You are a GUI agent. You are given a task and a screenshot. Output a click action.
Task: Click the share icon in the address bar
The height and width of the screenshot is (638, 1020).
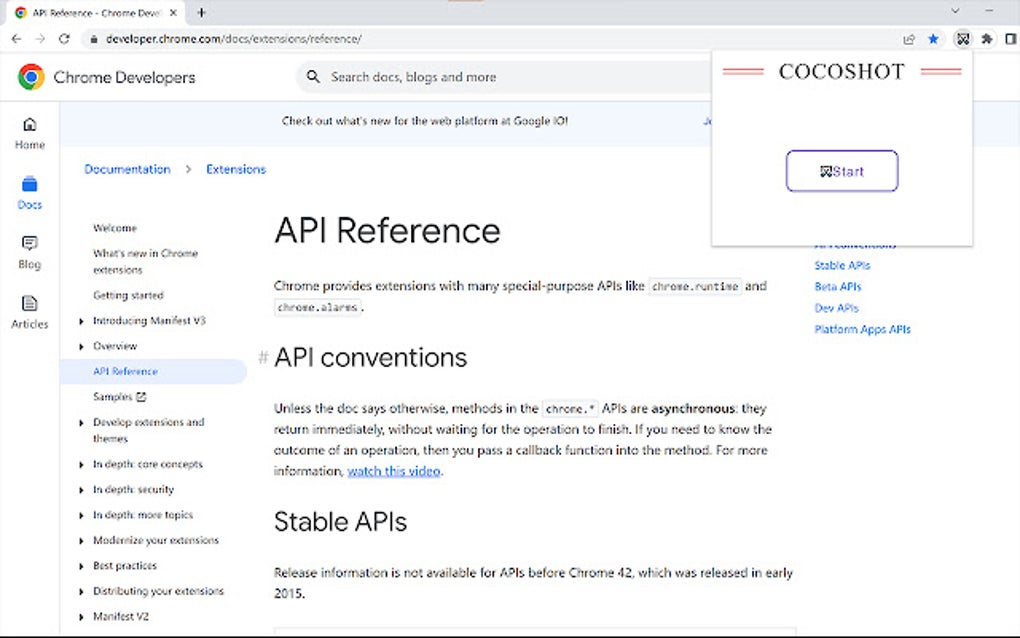908,38
